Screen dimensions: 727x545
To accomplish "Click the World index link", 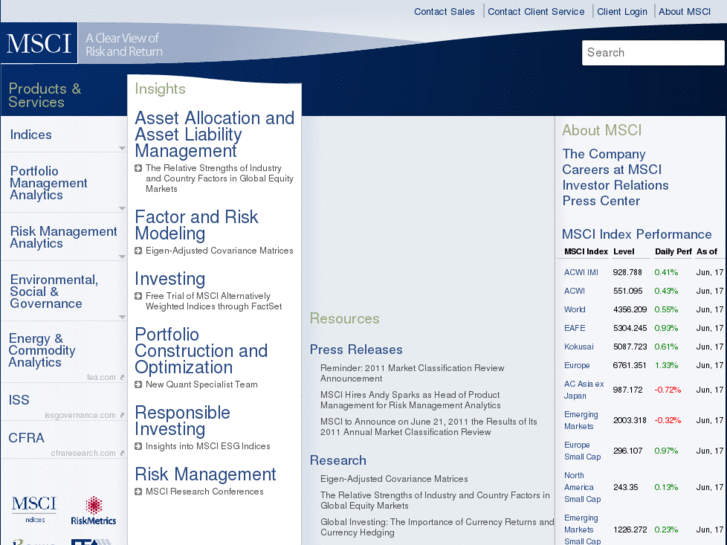I will tap(574, 310).
